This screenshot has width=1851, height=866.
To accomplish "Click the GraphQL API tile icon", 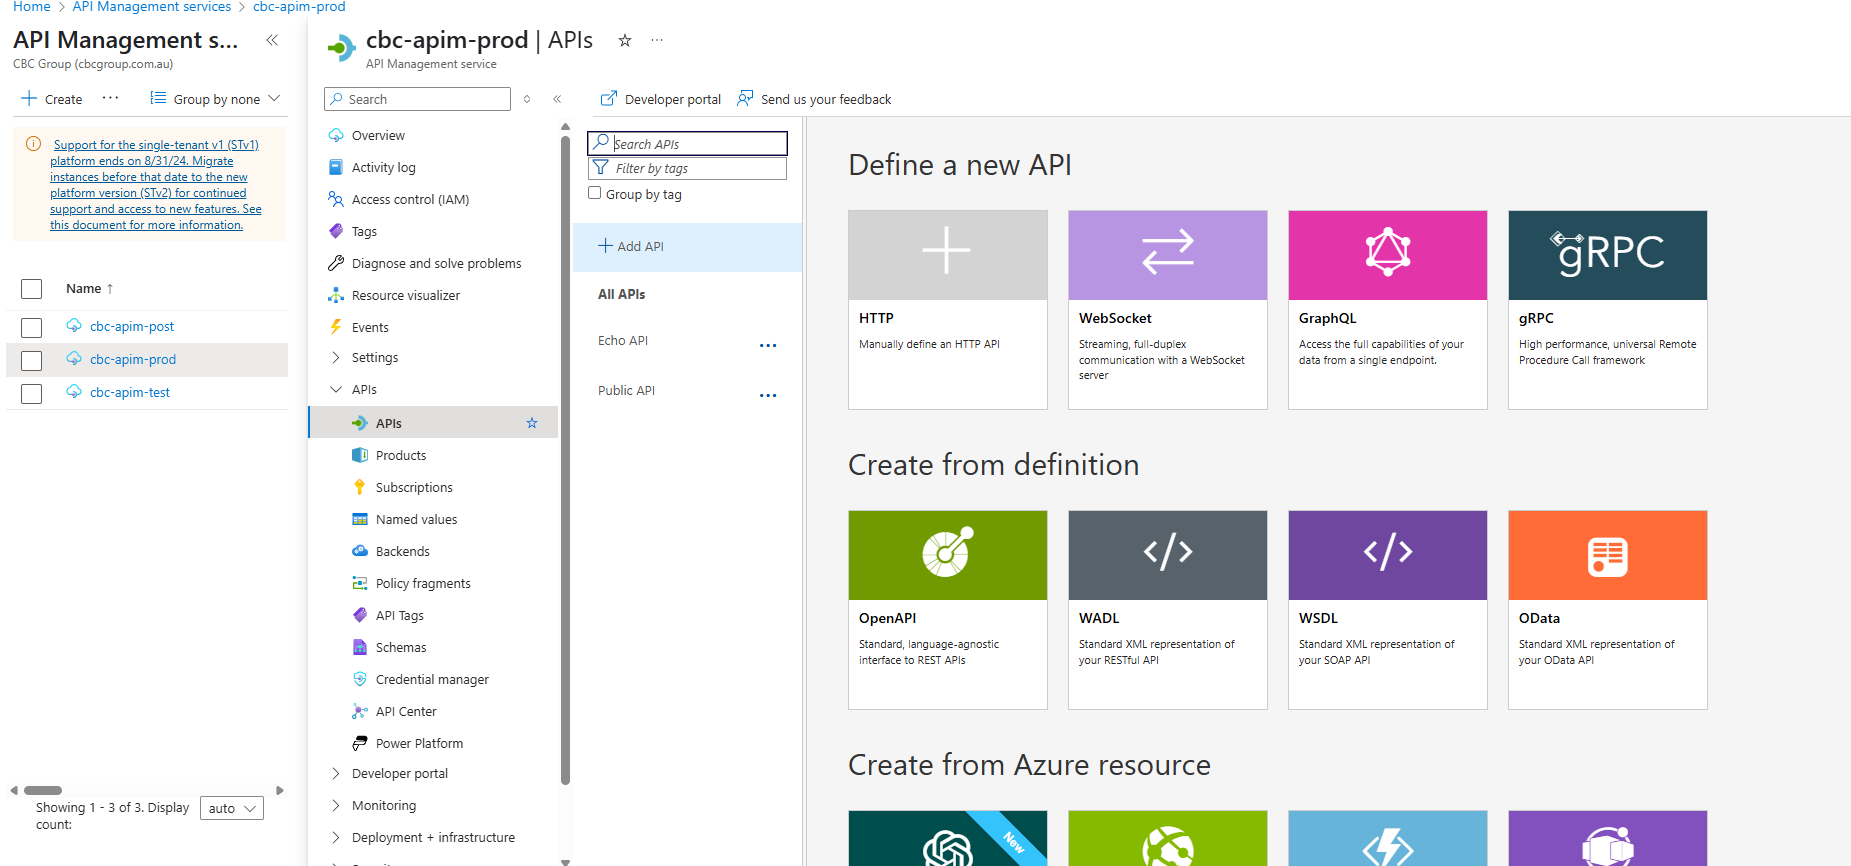I will 1387,254.
